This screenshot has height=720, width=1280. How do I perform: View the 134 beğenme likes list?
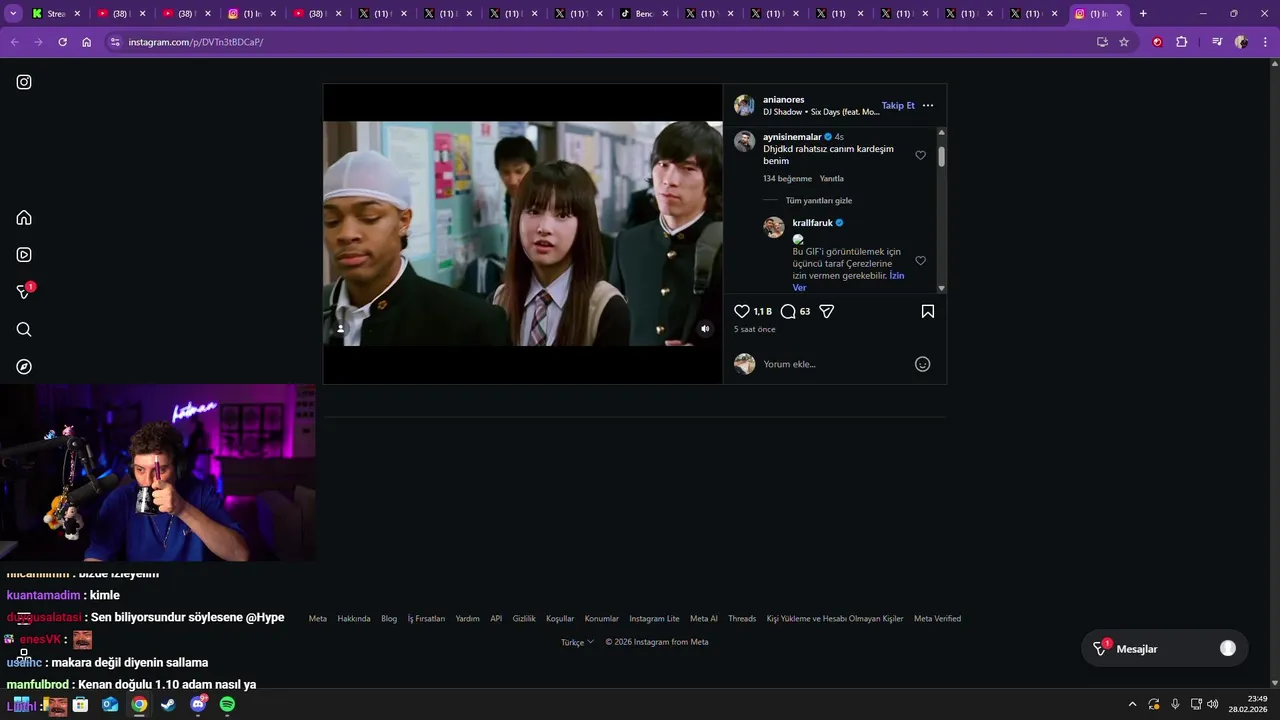coord(787,179)
